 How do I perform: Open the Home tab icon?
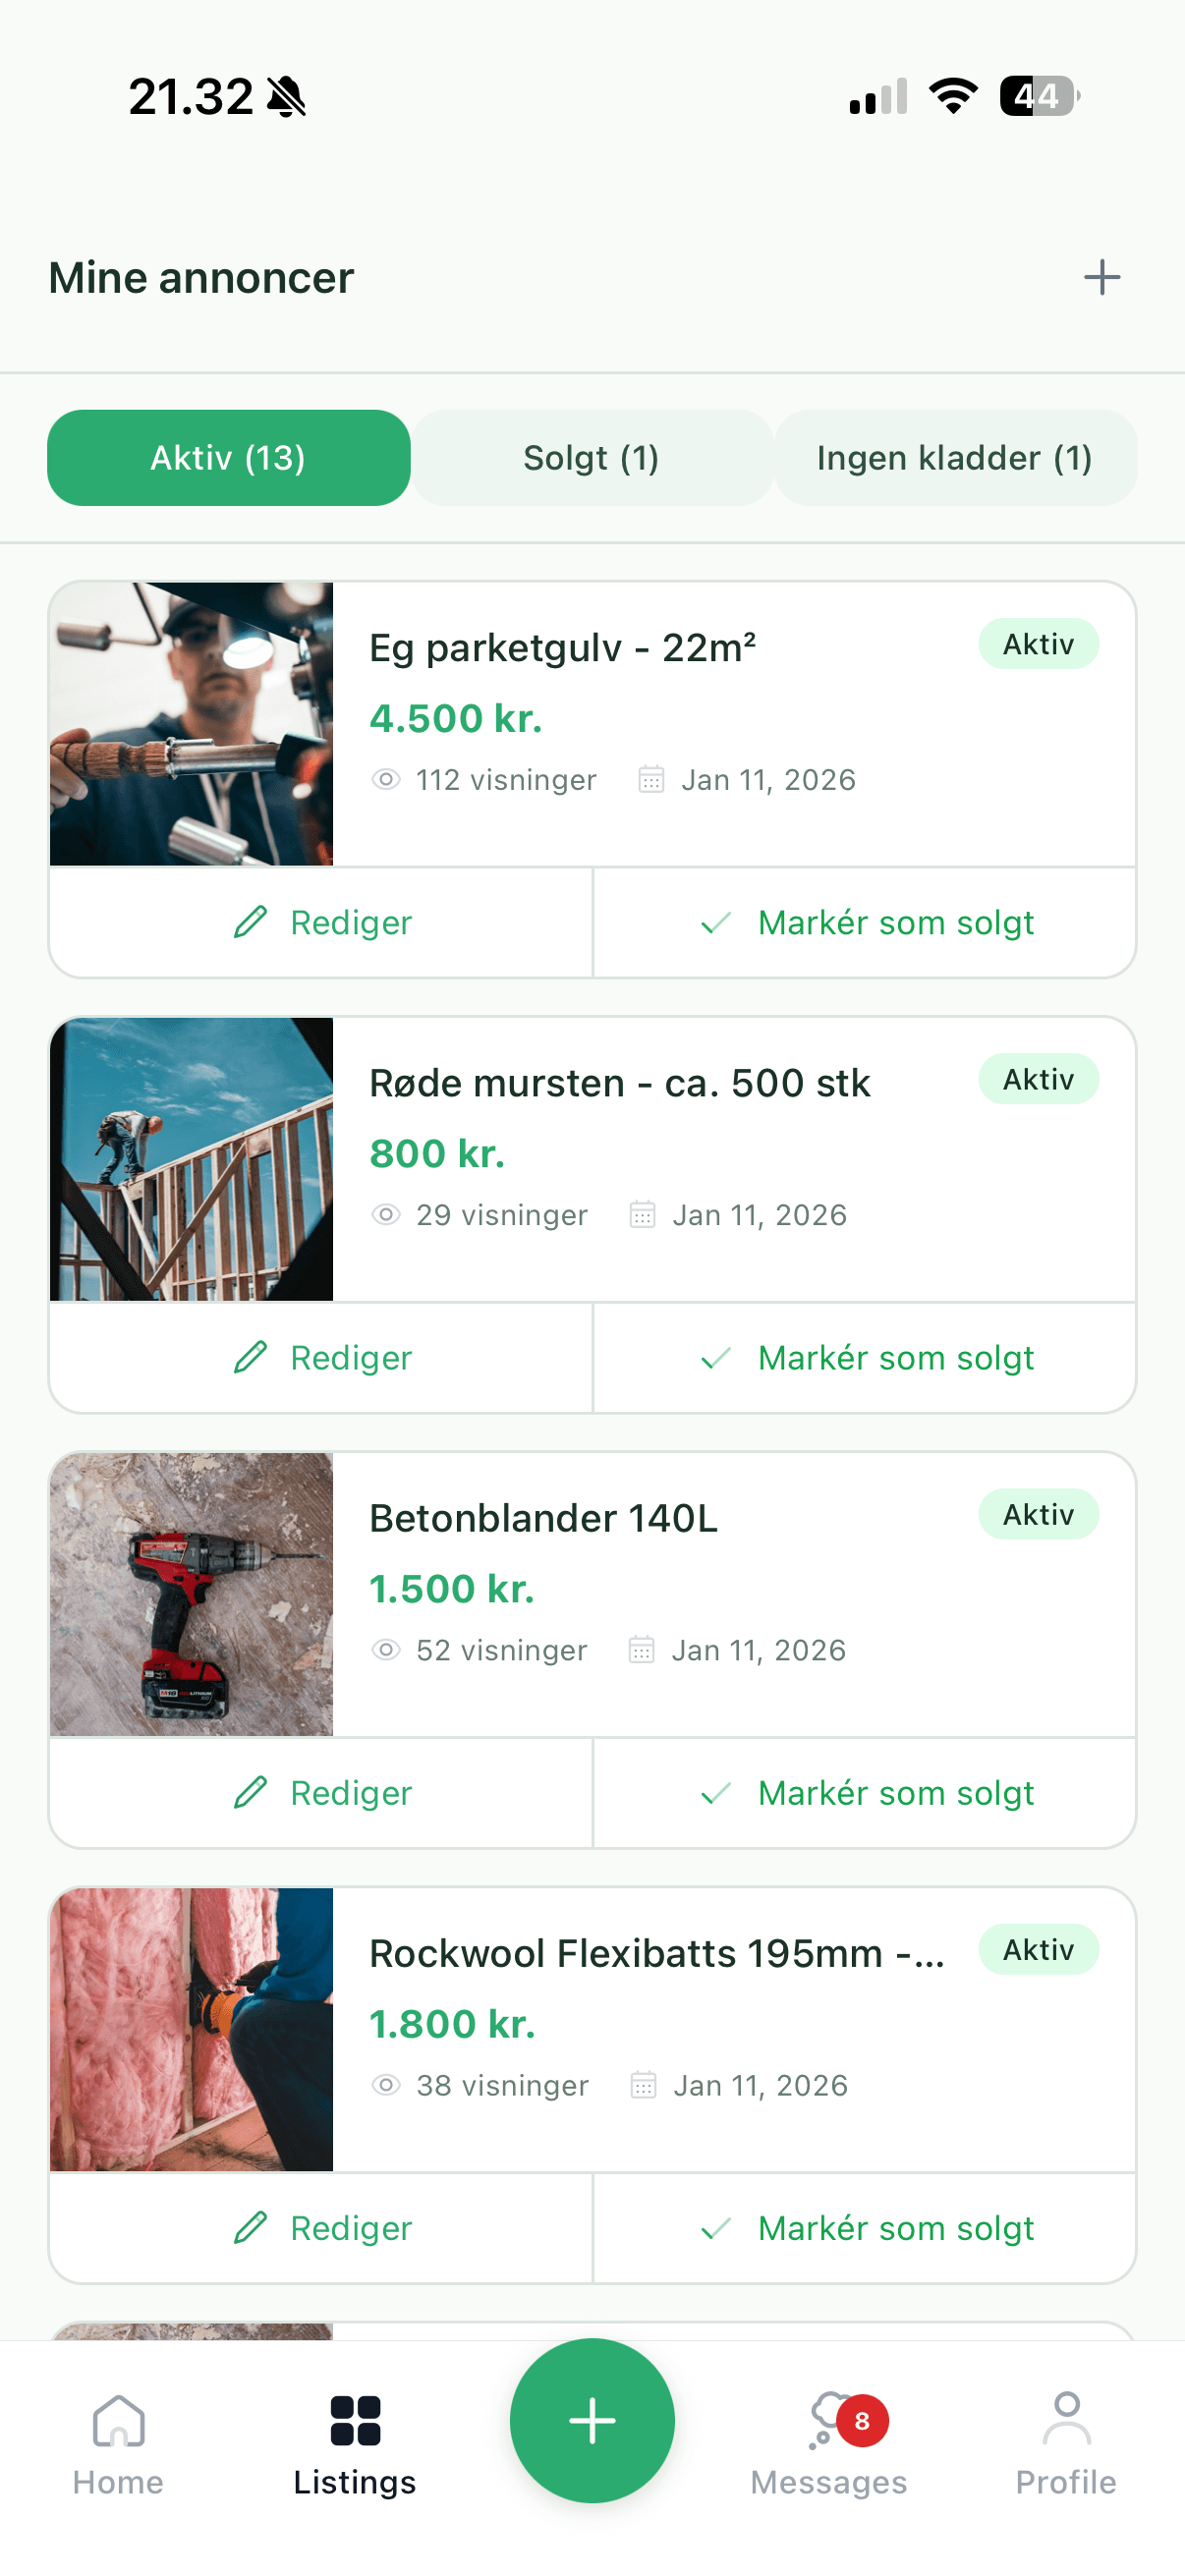118,2421
